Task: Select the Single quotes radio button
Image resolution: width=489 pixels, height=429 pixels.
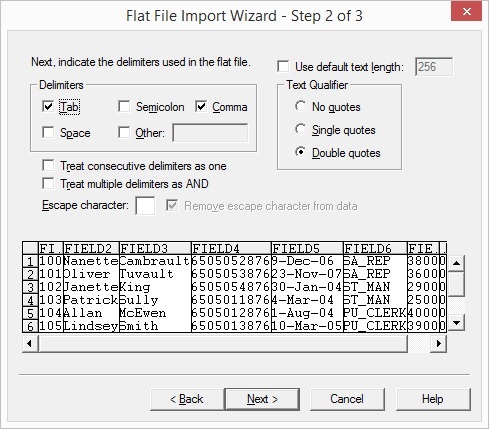Action: [300, 129]
